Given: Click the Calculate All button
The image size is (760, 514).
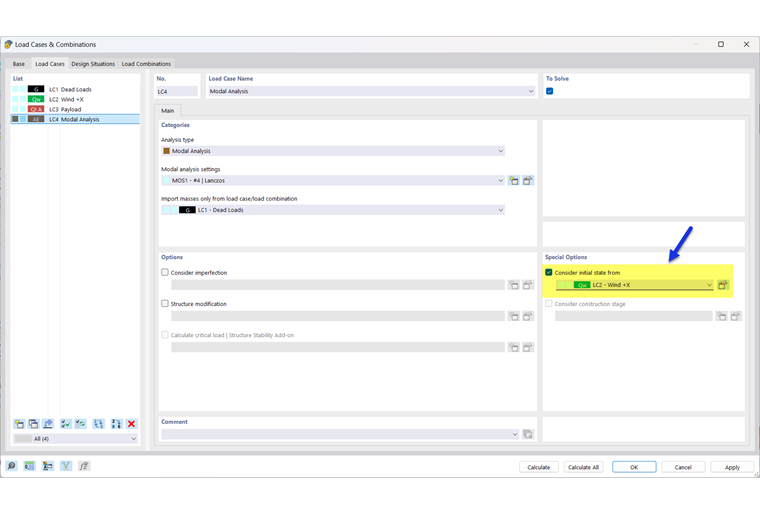Looking at the screenshot, I should [583, 467].
